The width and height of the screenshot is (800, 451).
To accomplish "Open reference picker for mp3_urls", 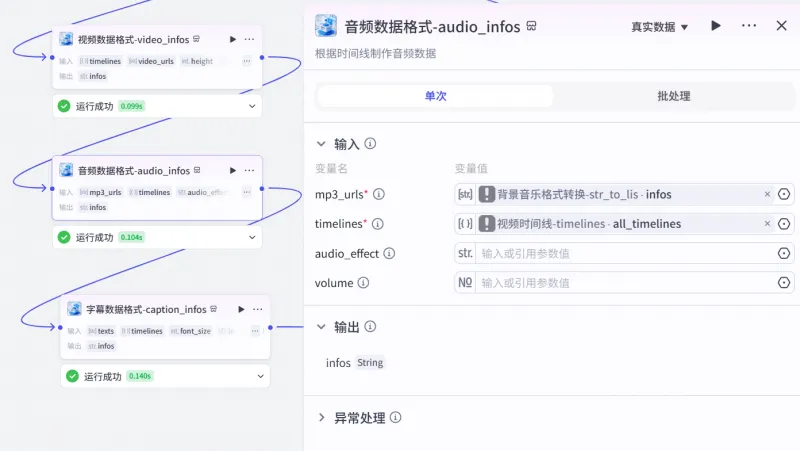I will [784, 194].
